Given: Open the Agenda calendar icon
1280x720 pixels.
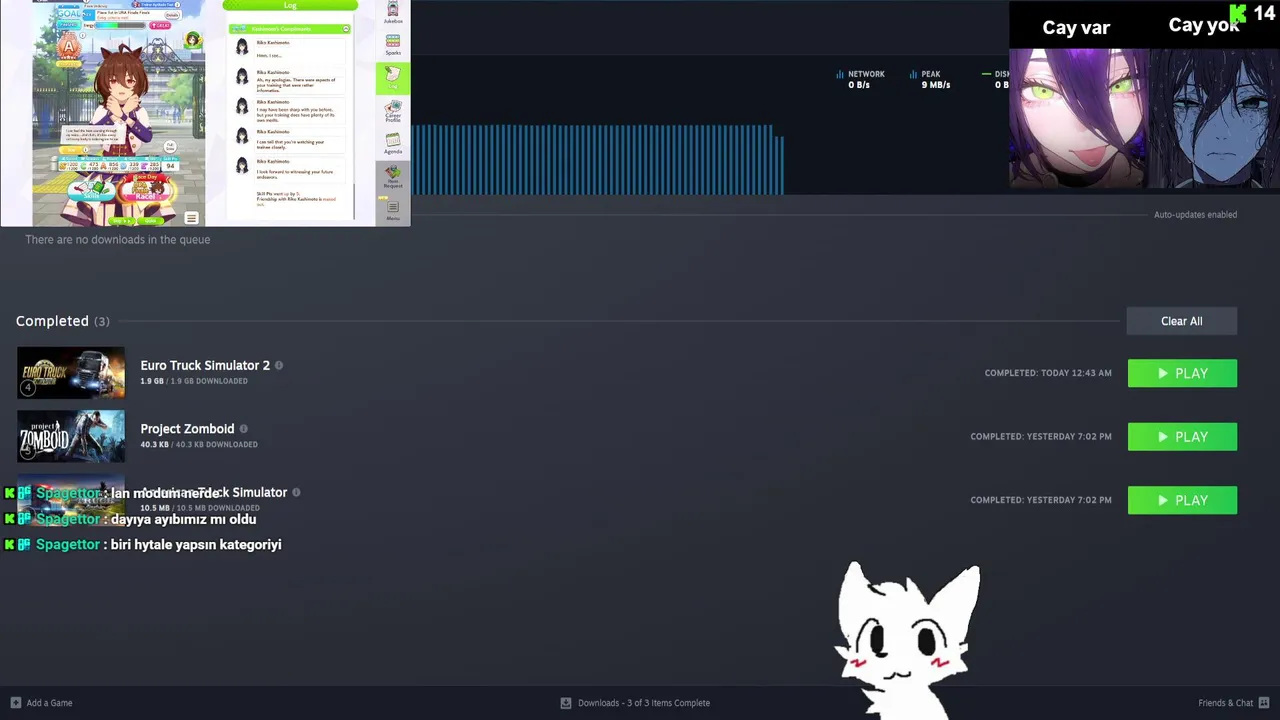Looking at the screenshot, I should (393, 142).
